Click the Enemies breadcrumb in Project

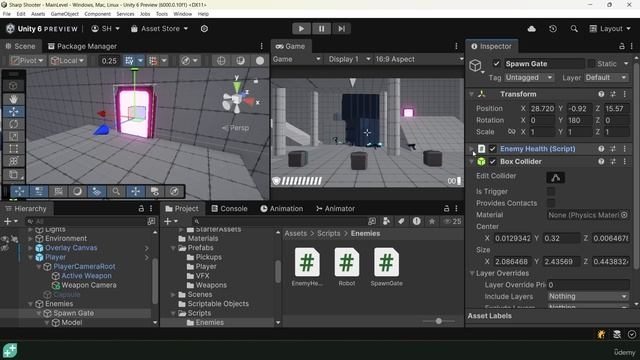click(x=365, y=233)
